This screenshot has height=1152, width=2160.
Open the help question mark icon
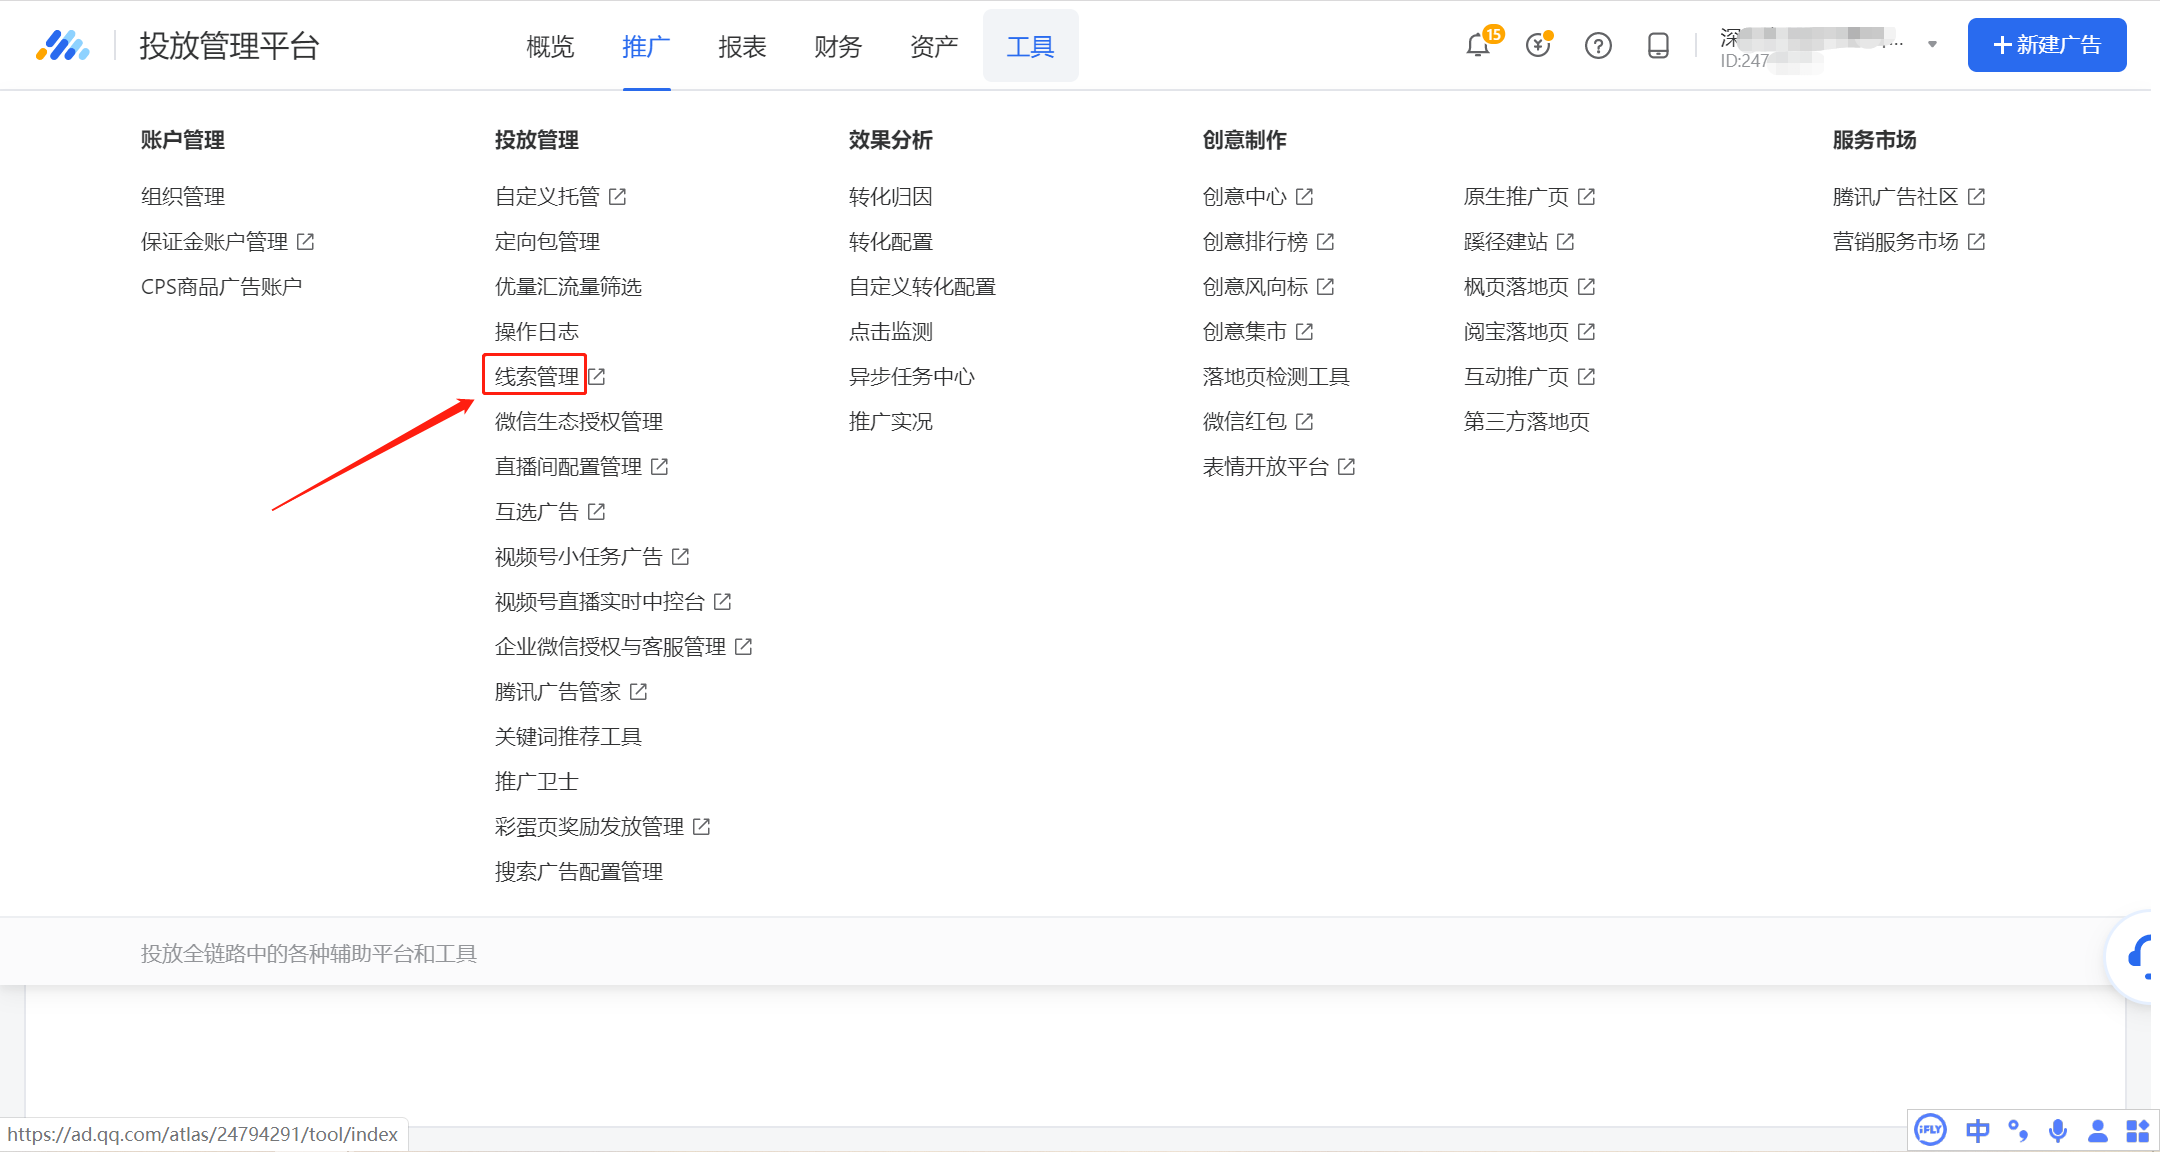1598,46
